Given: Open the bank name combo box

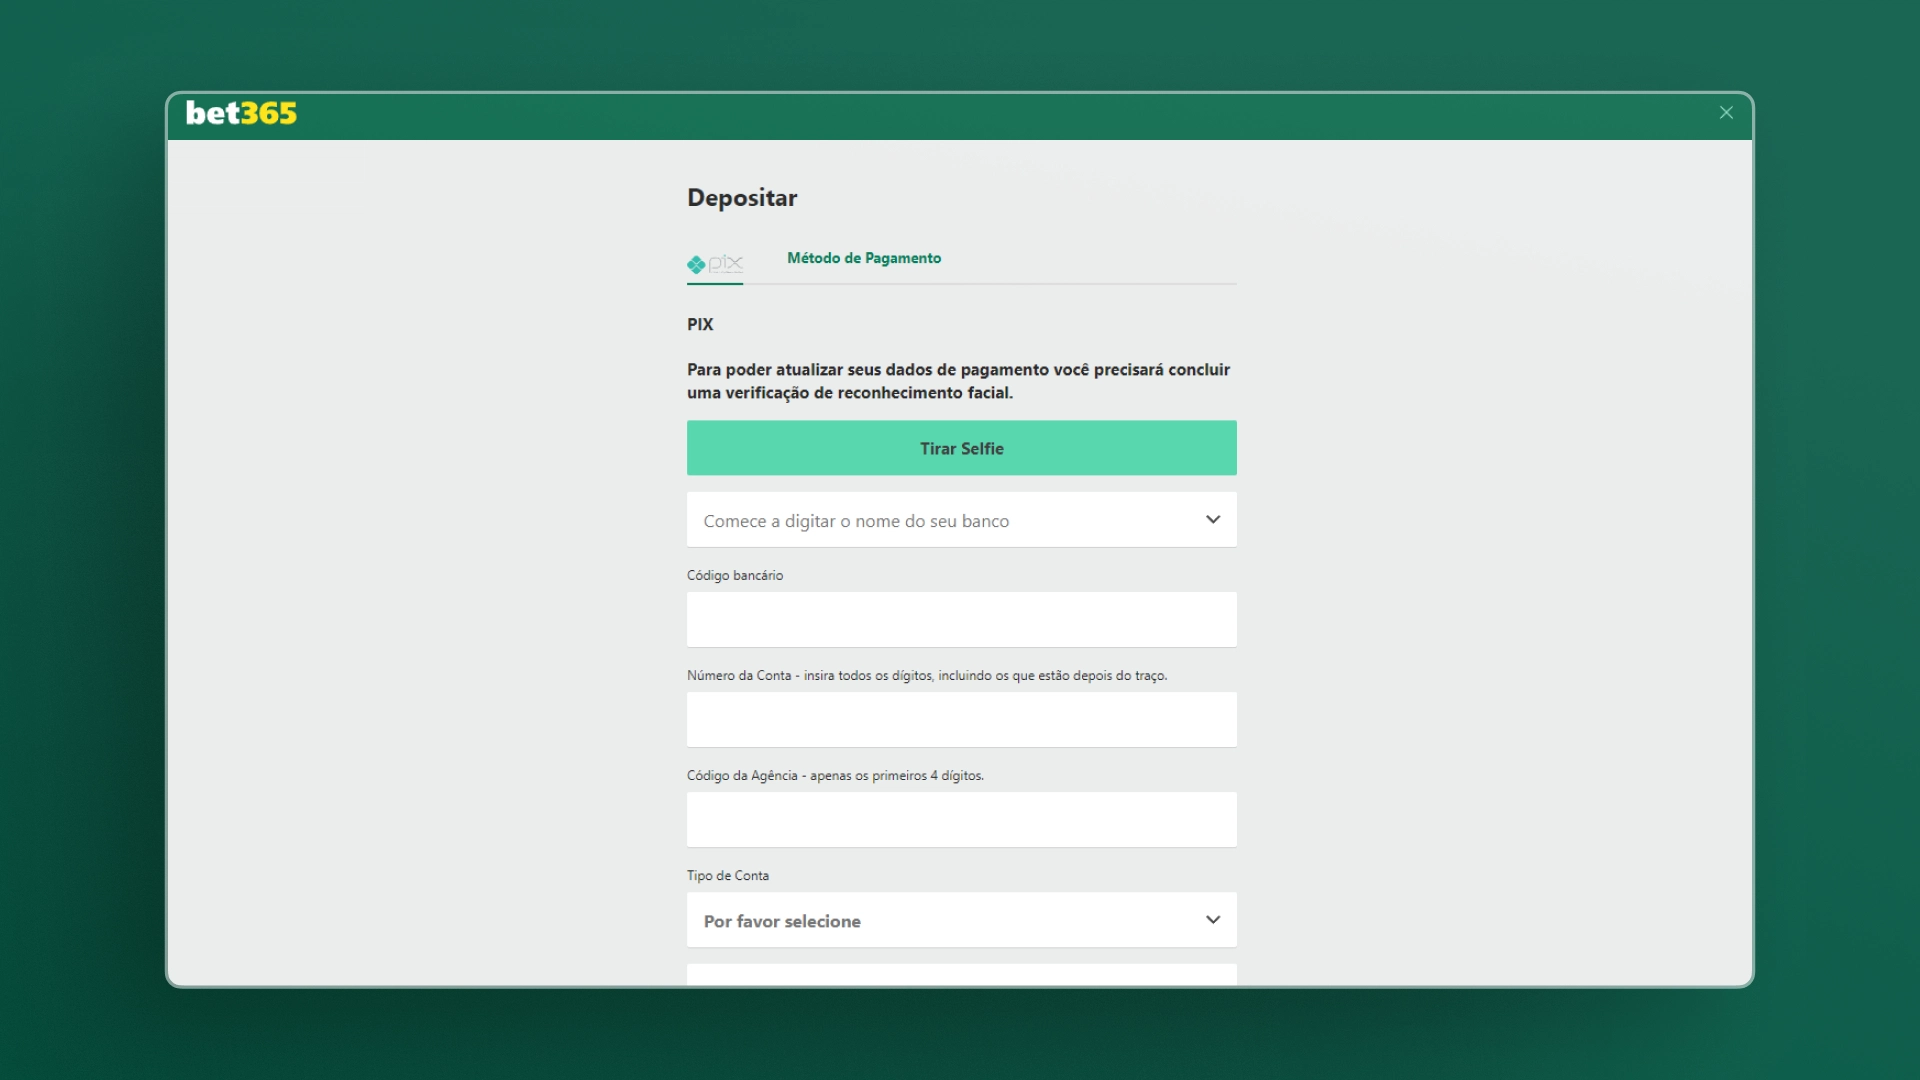Looking at the screenshot, I should pos(962,520).
